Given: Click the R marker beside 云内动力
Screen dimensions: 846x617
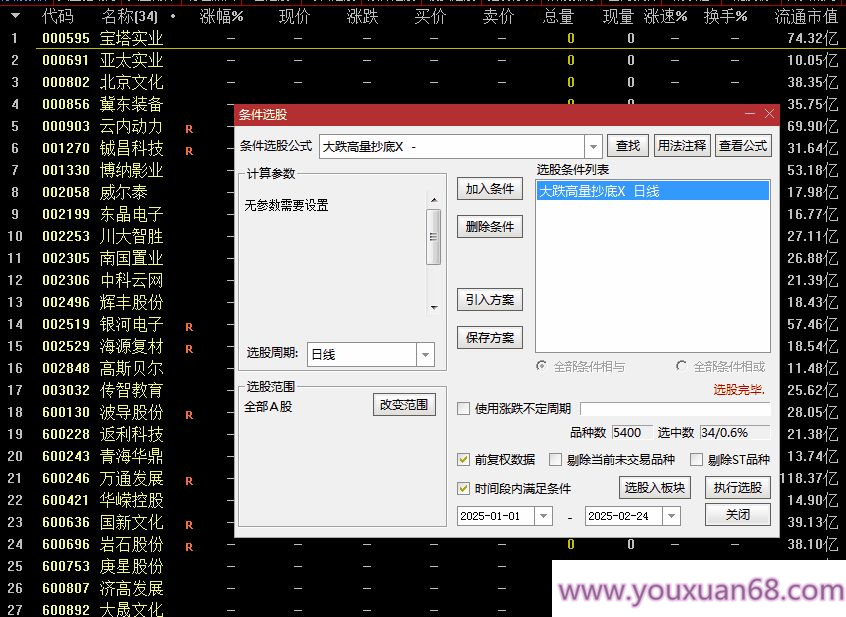Looking at the screenshot, I should 189,128.
